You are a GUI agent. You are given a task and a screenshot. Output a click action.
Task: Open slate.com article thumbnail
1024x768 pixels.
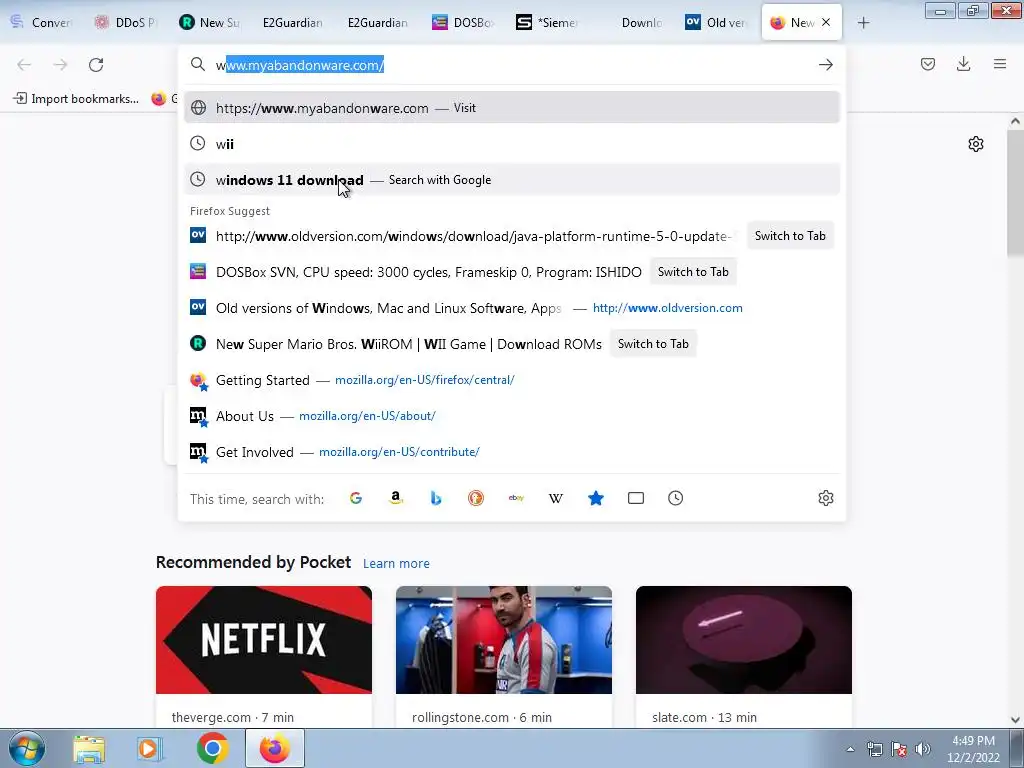tap(744, 640)
